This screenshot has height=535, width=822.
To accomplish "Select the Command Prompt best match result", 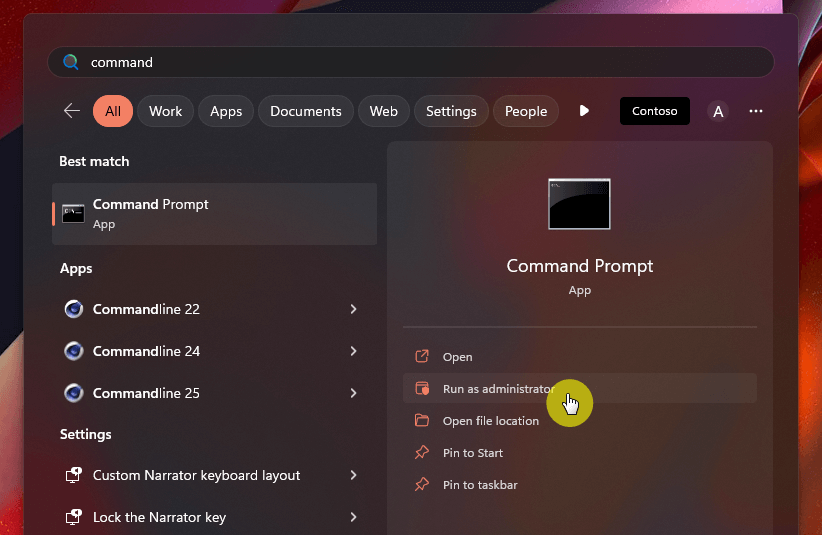I will tap(214, 214).
